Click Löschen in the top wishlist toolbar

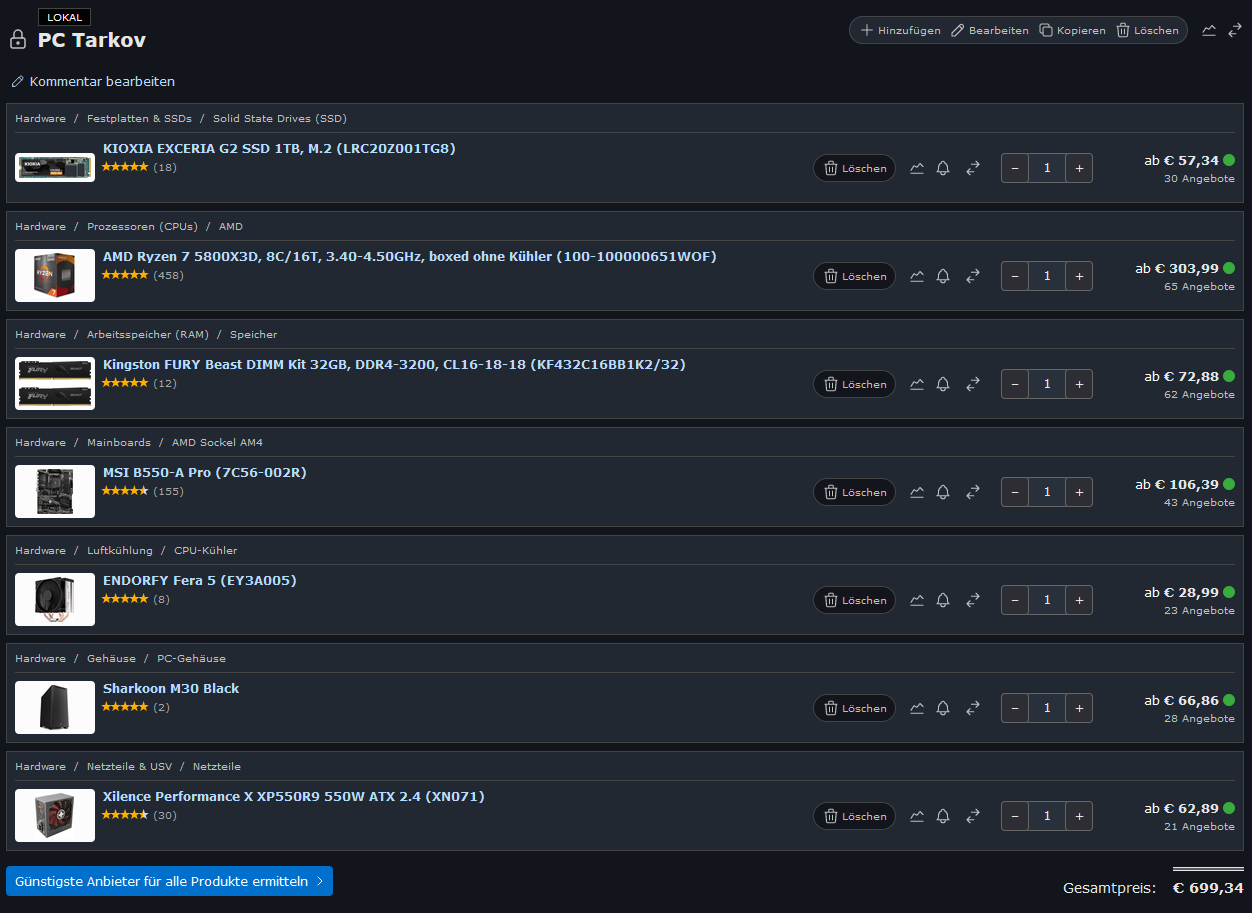click(1147, 30)
